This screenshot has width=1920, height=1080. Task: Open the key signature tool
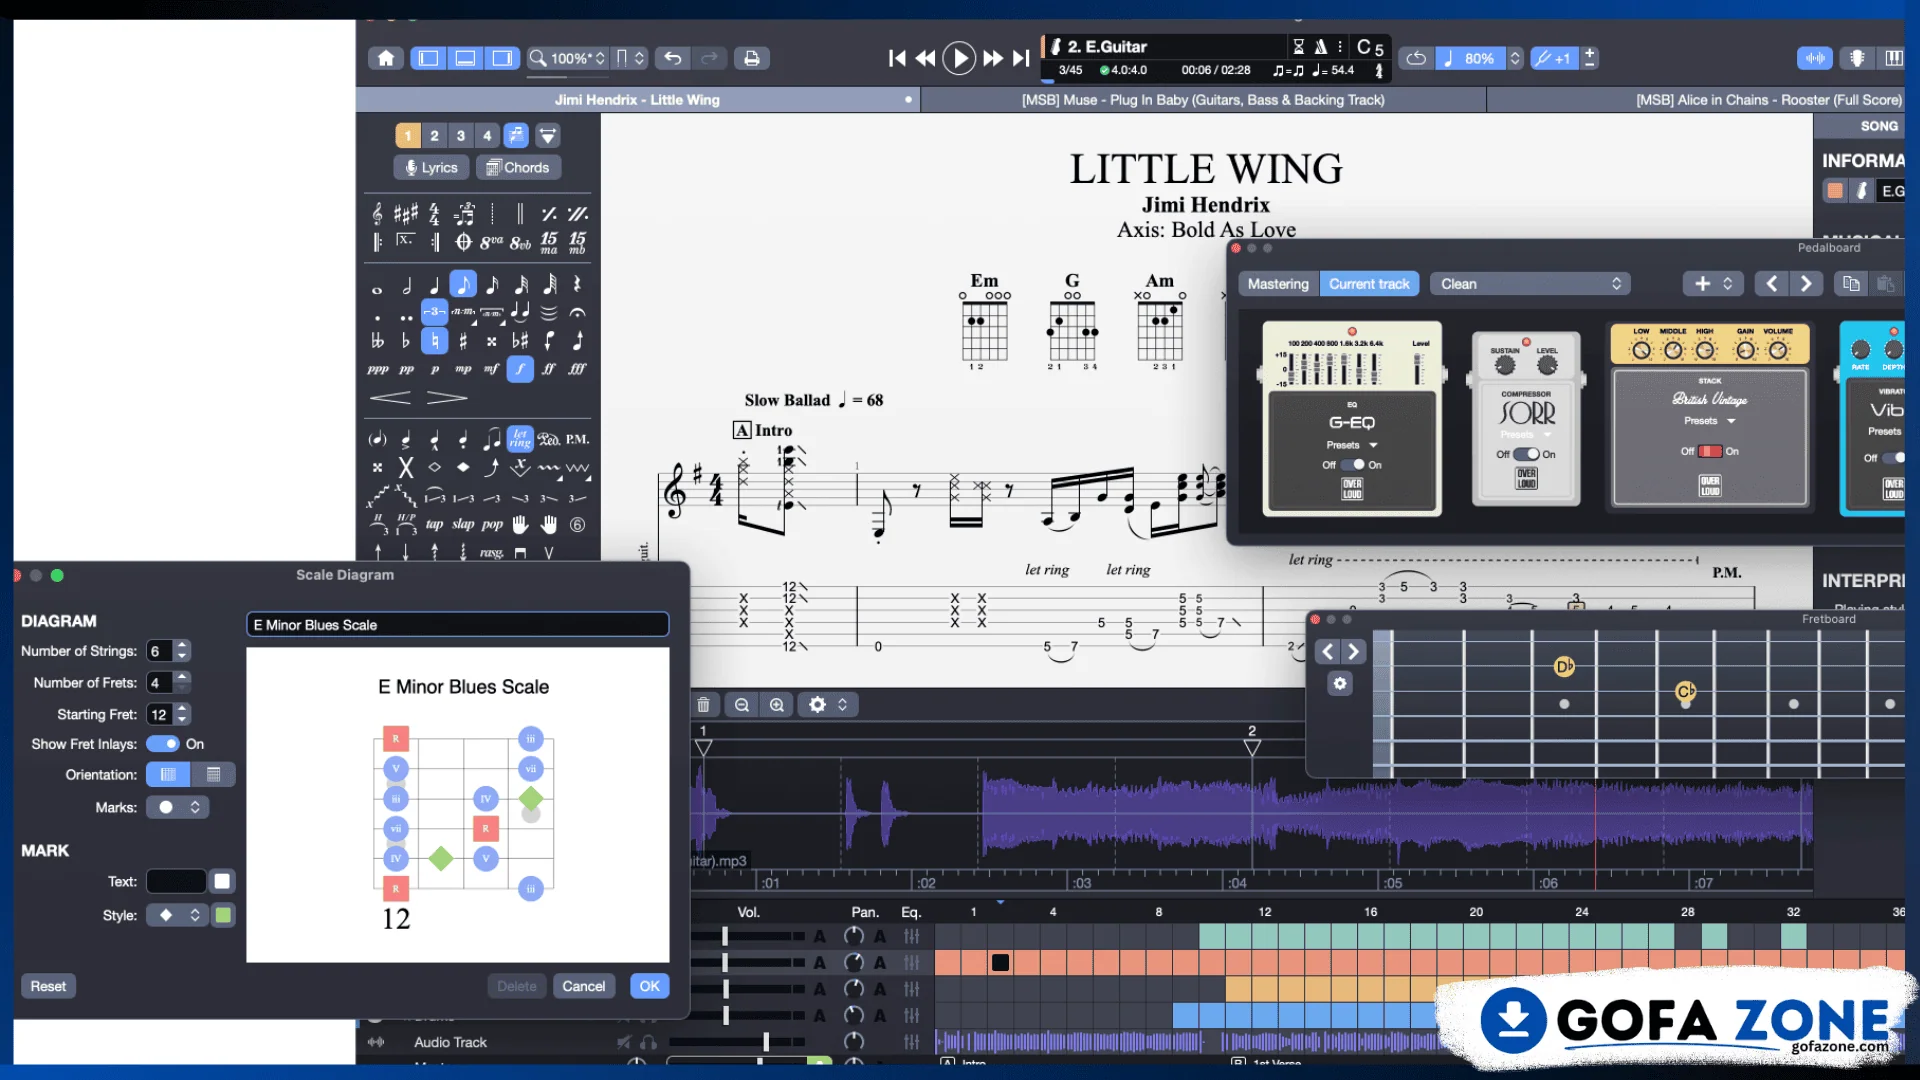tap(405, 213)
